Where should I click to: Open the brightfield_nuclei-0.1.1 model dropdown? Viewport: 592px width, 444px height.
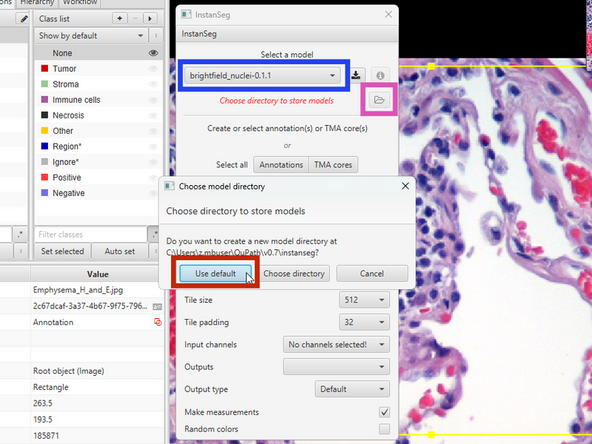point(262,76)
